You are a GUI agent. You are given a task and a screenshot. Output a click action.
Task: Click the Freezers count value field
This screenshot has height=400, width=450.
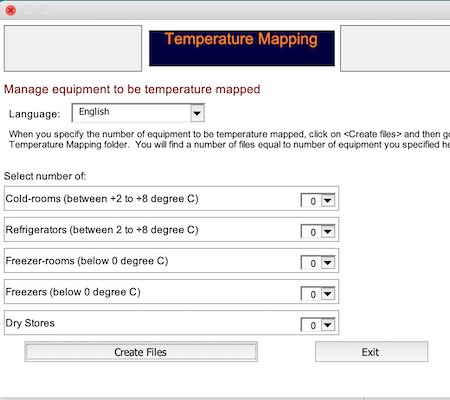pos(311,294)
